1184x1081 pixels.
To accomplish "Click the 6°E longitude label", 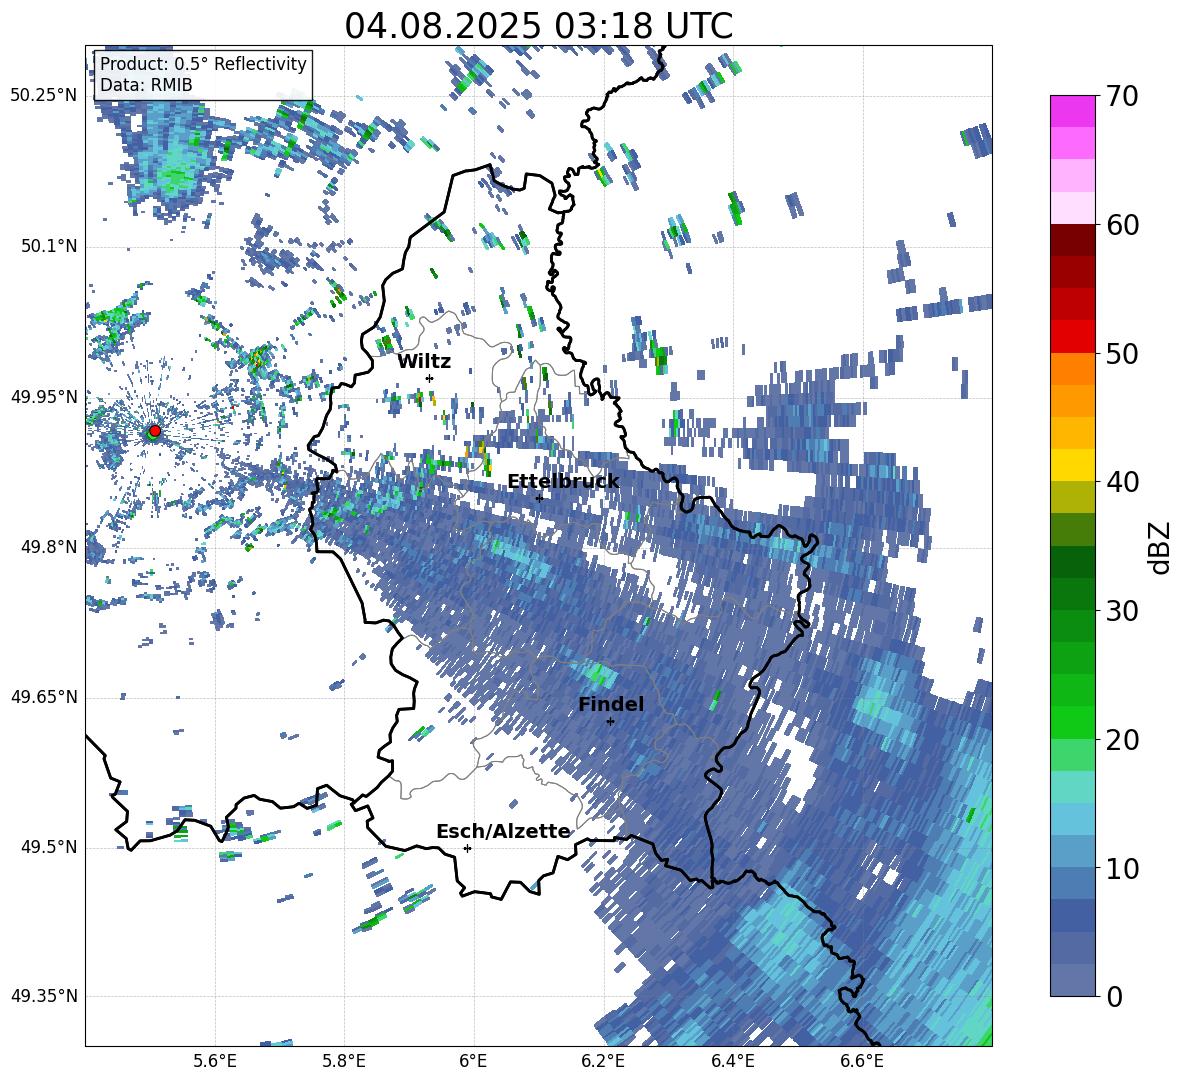I will tap(473, 1061).
